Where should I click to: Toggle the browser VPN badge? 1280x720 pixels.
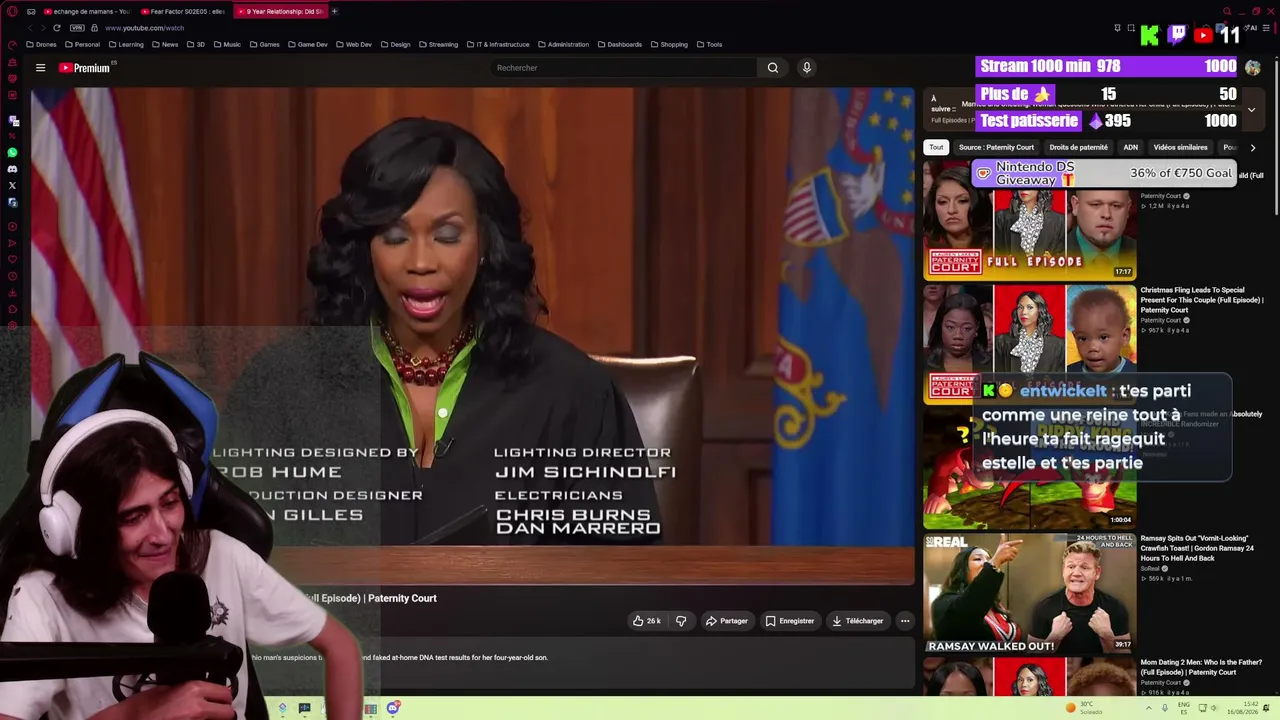point(77,28)
